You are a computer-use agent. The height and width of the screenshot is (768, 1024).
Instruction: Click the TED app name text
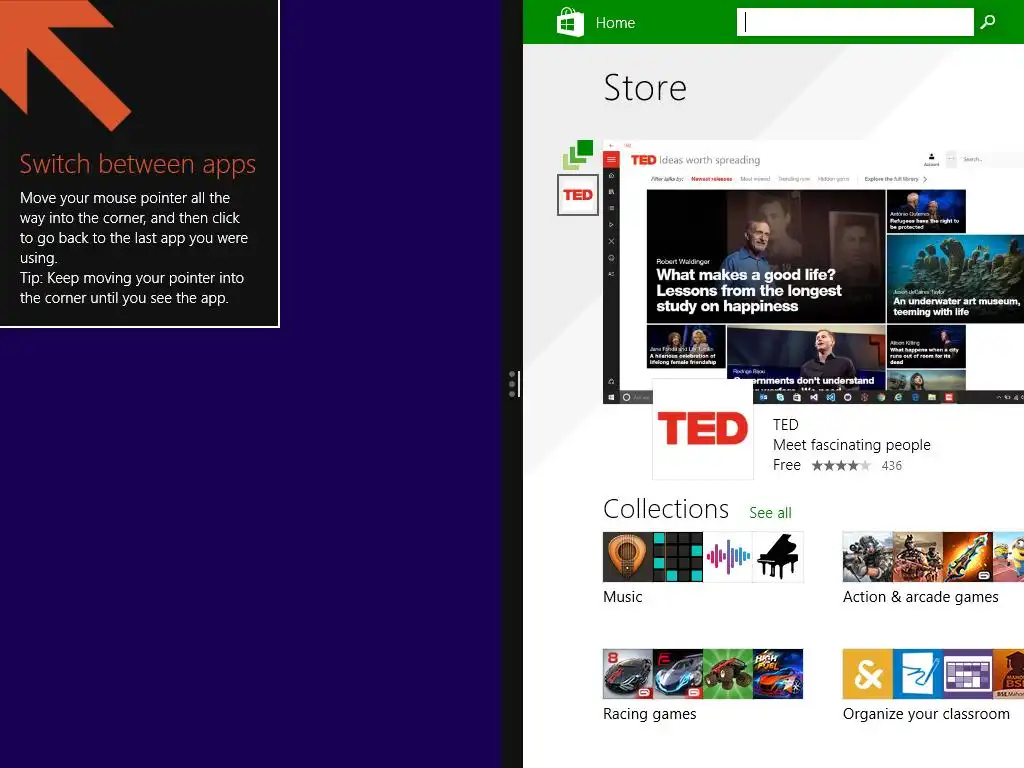(x=786, y=424)
